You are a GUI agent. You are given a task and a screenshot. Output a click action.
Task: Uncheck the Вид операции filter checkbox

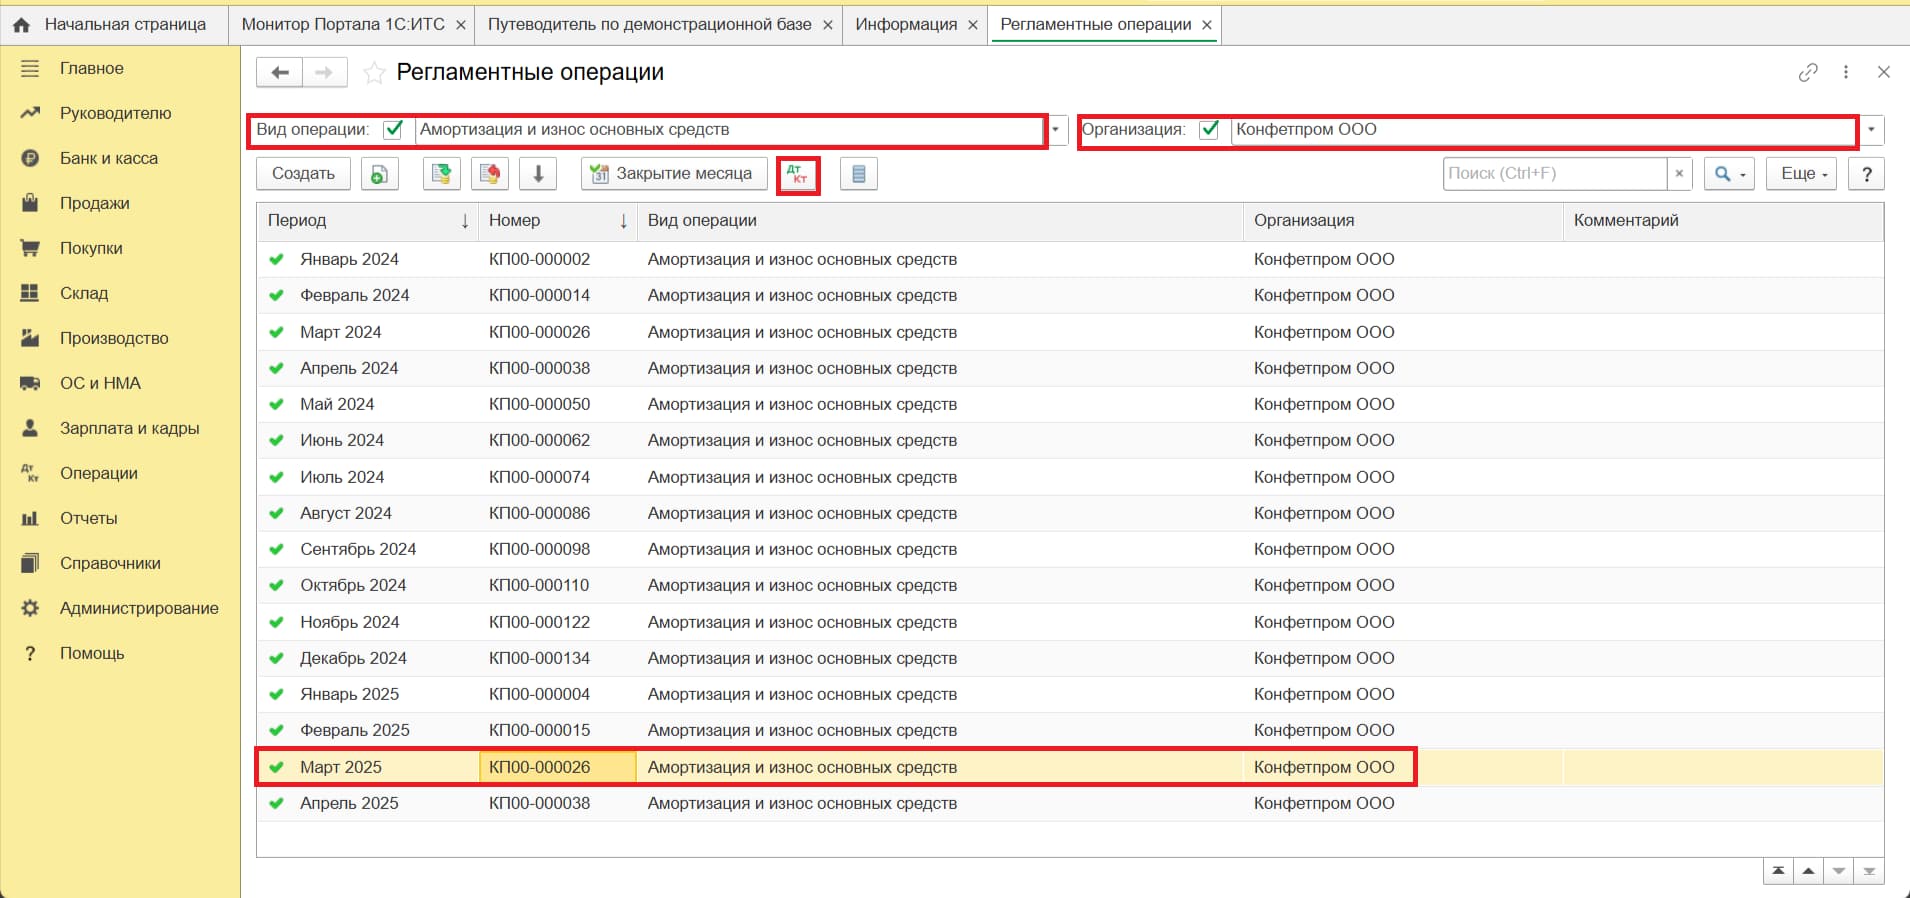tap(394, 130)
